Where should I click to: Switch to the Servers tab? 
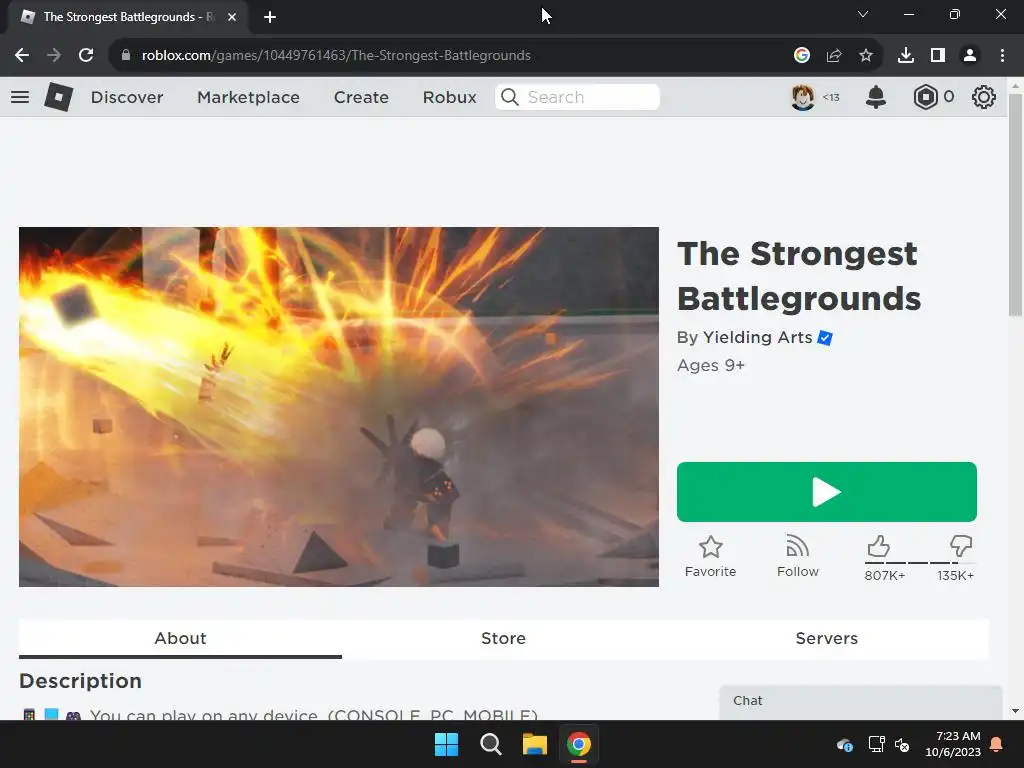tap(827, 639)
